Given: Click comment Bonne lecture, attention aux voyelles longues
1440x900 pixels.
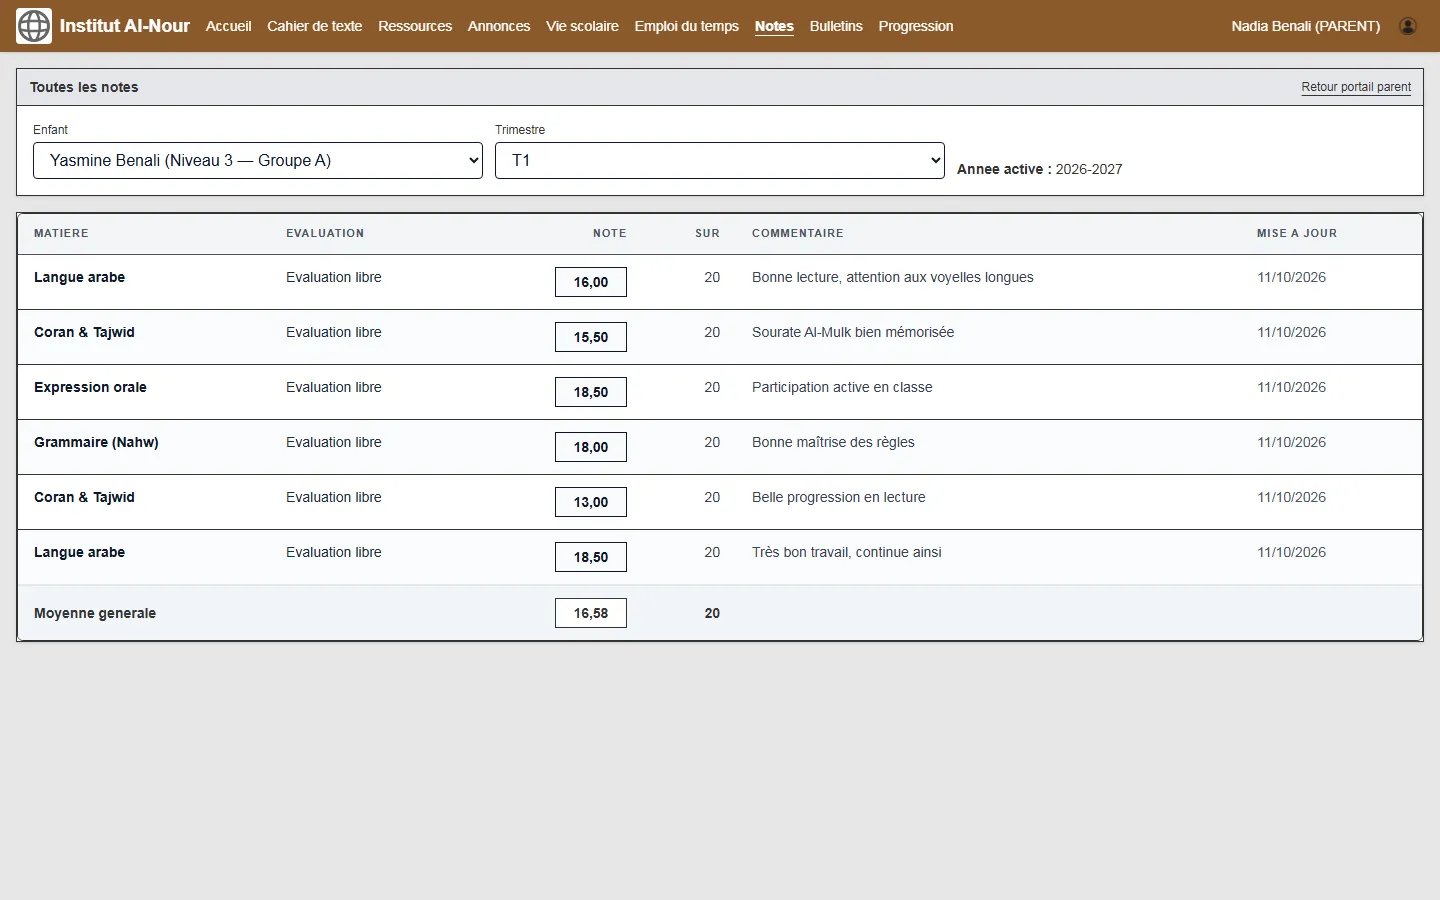Looking at the screenshot, I should (x=893, y=277).
